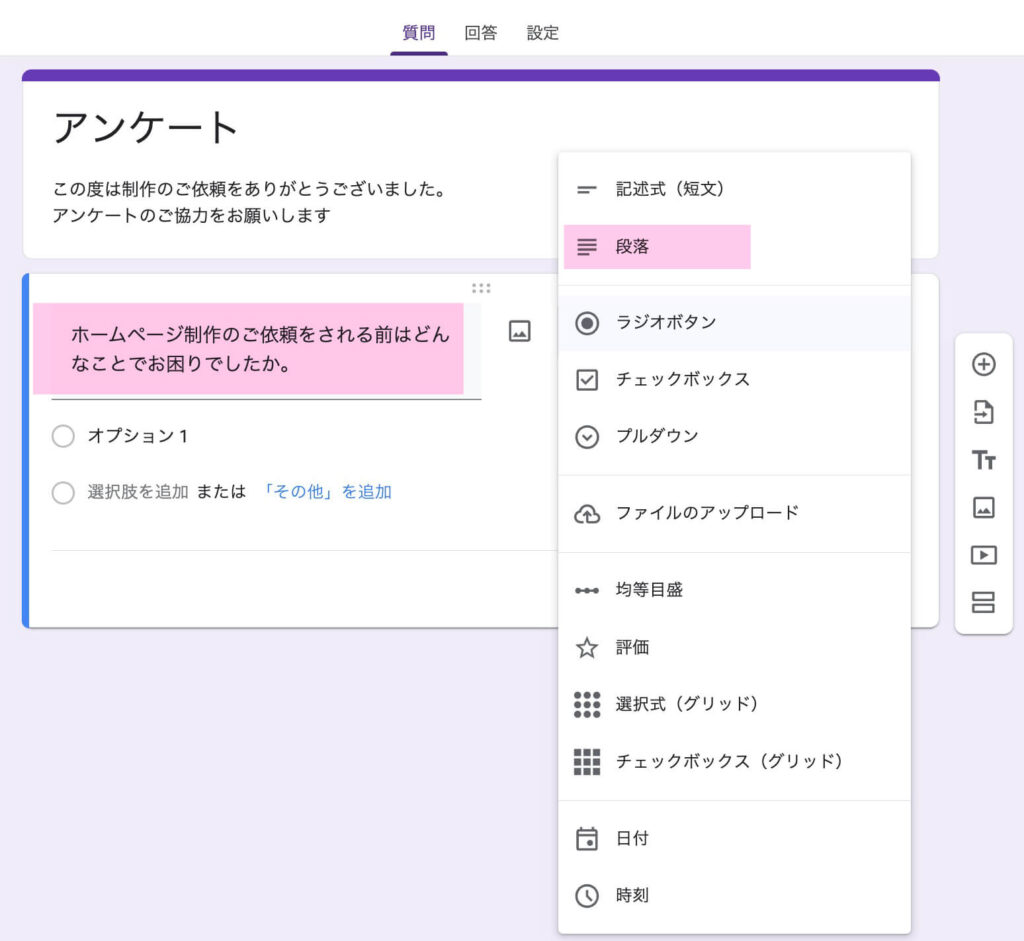Click the 選択肢を追加 add option field
Viewport: 1024px width, 941px height.
click(138, 492)
